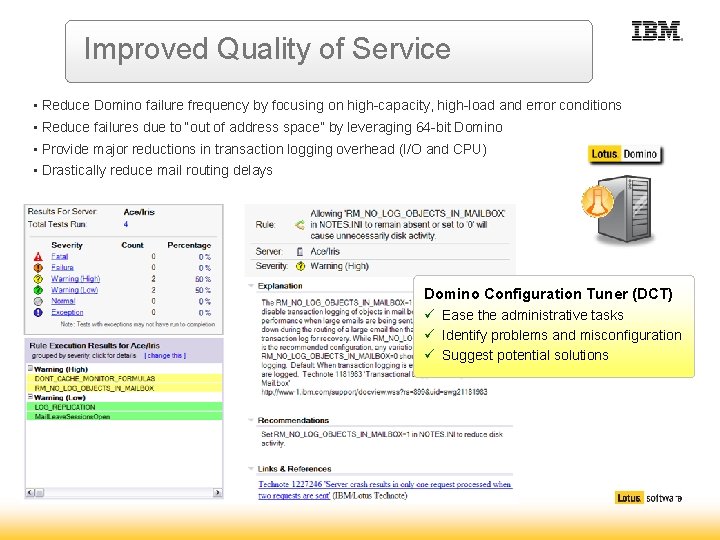Click the scrollbar left arrow
Screen dimensions: 720x540
tap(30, 493)
